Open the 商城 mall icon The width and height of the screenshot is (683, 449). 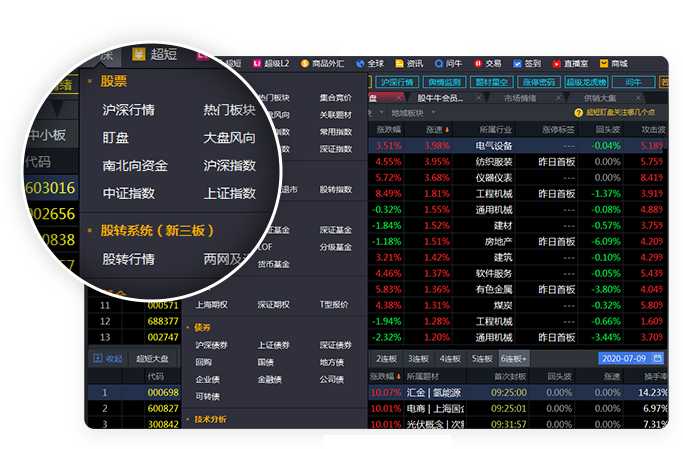pyautogui.click(x=604, y=64)
